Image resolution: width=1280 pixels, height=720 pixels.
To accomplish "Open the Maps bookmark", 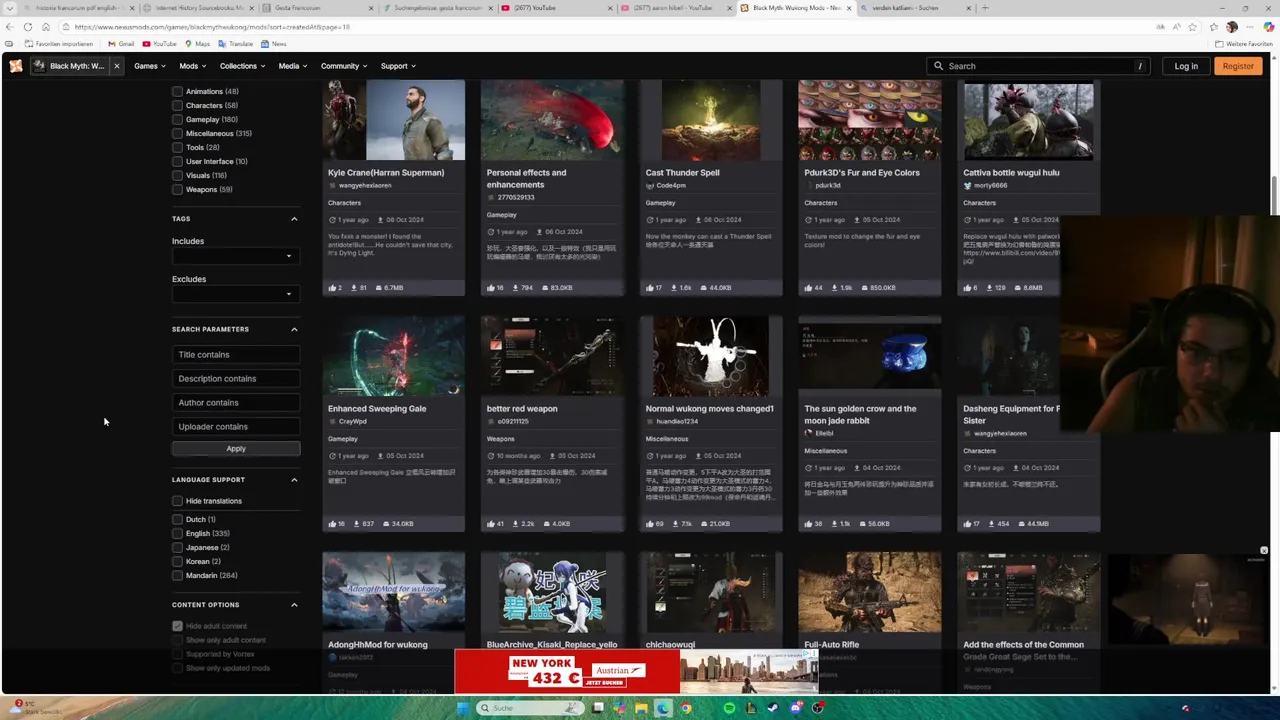I will pos(197,44).
